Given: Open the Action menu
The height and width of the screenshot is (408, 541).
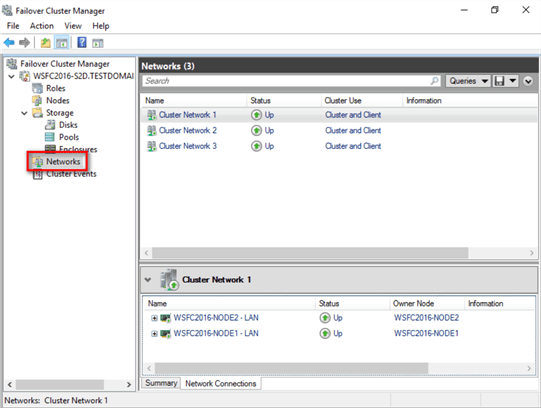Looking at the screenshot, I should [41, 26].
